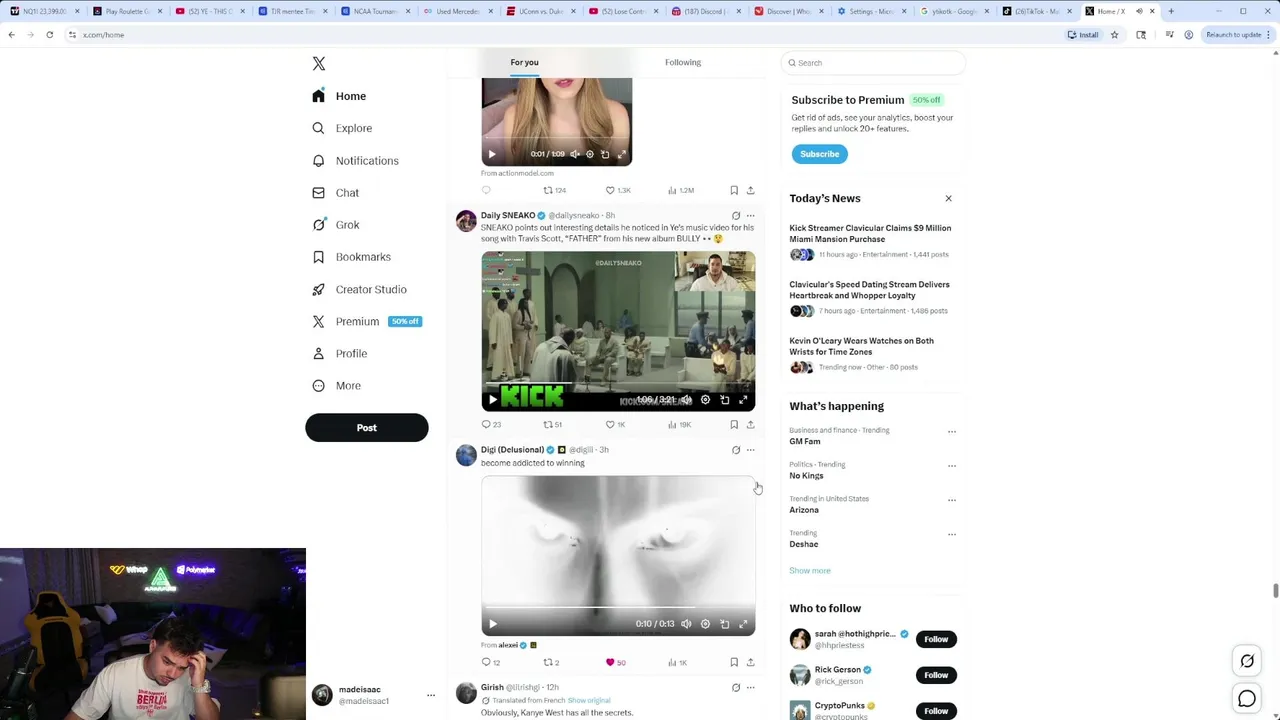
Task: Close the Today's News panel
Action: point(948,198)
